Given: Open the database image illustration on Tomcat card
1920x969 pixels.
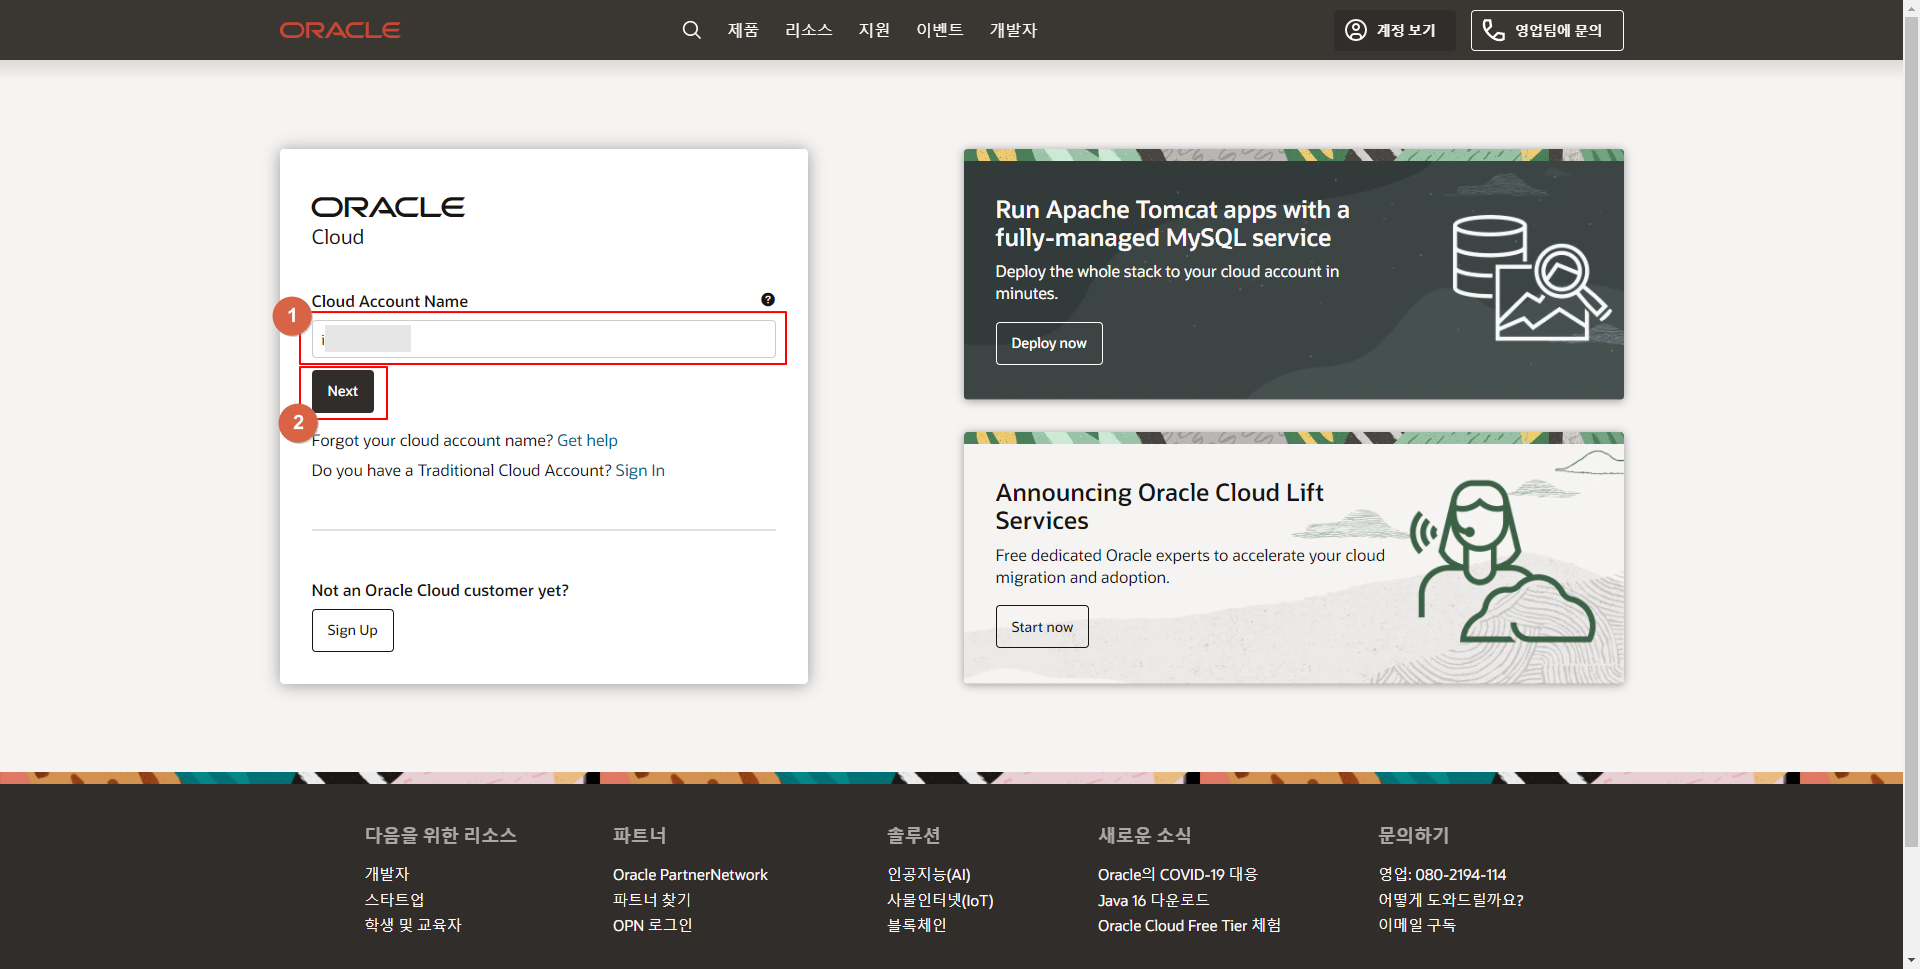Looking at the screenshot, I should 1531,278.
